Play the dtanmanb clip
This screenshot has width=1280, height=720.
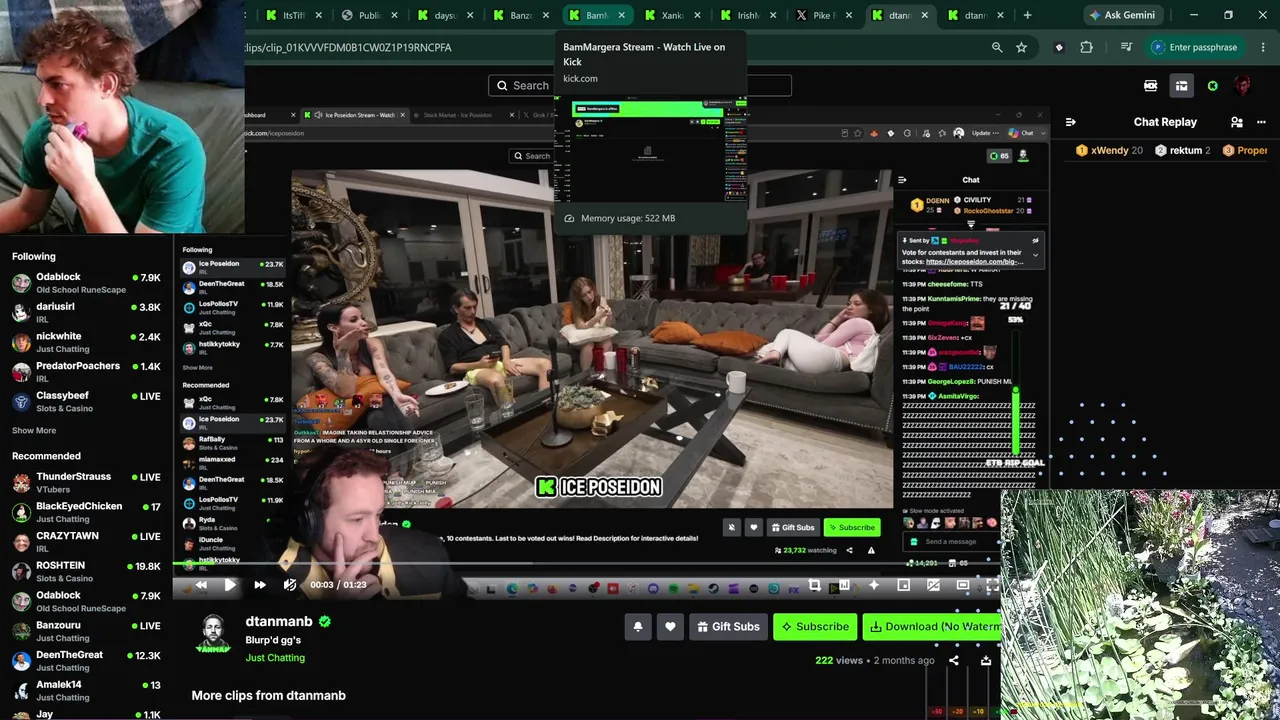229,585
